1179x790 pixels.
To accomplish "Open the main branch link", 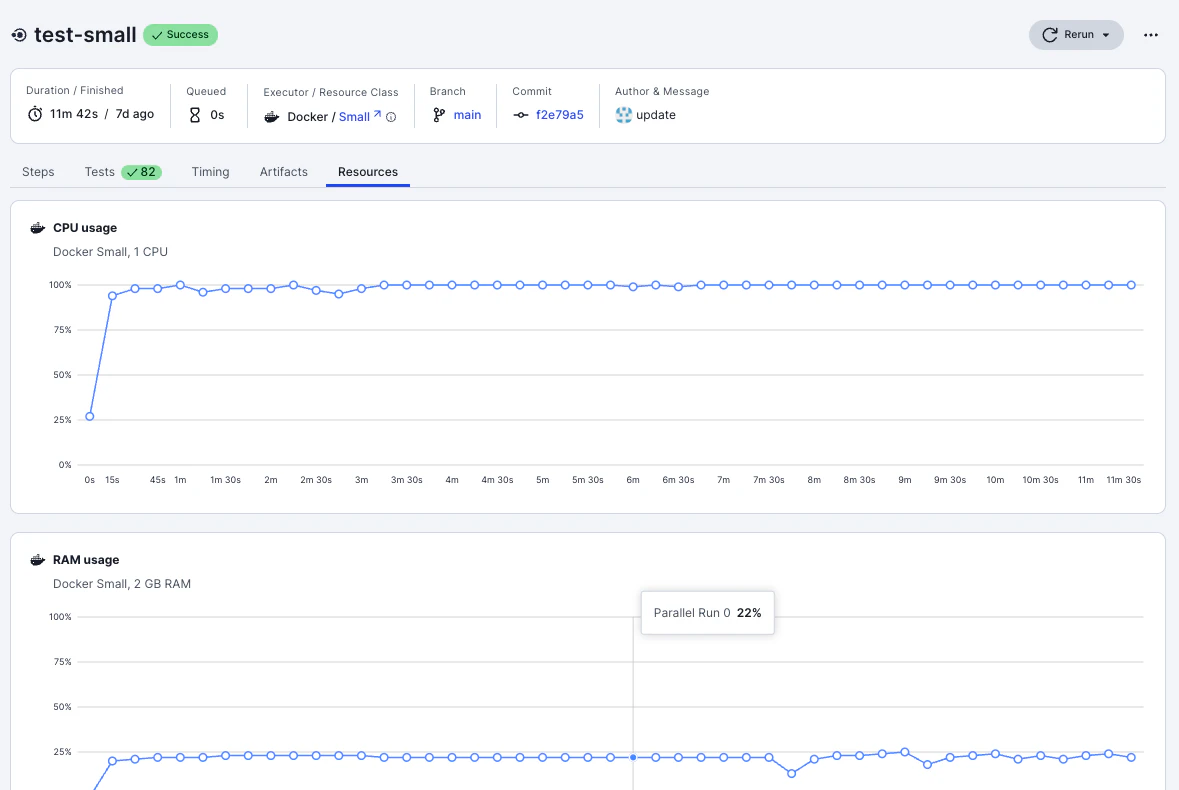I will (x=467, y=115).
